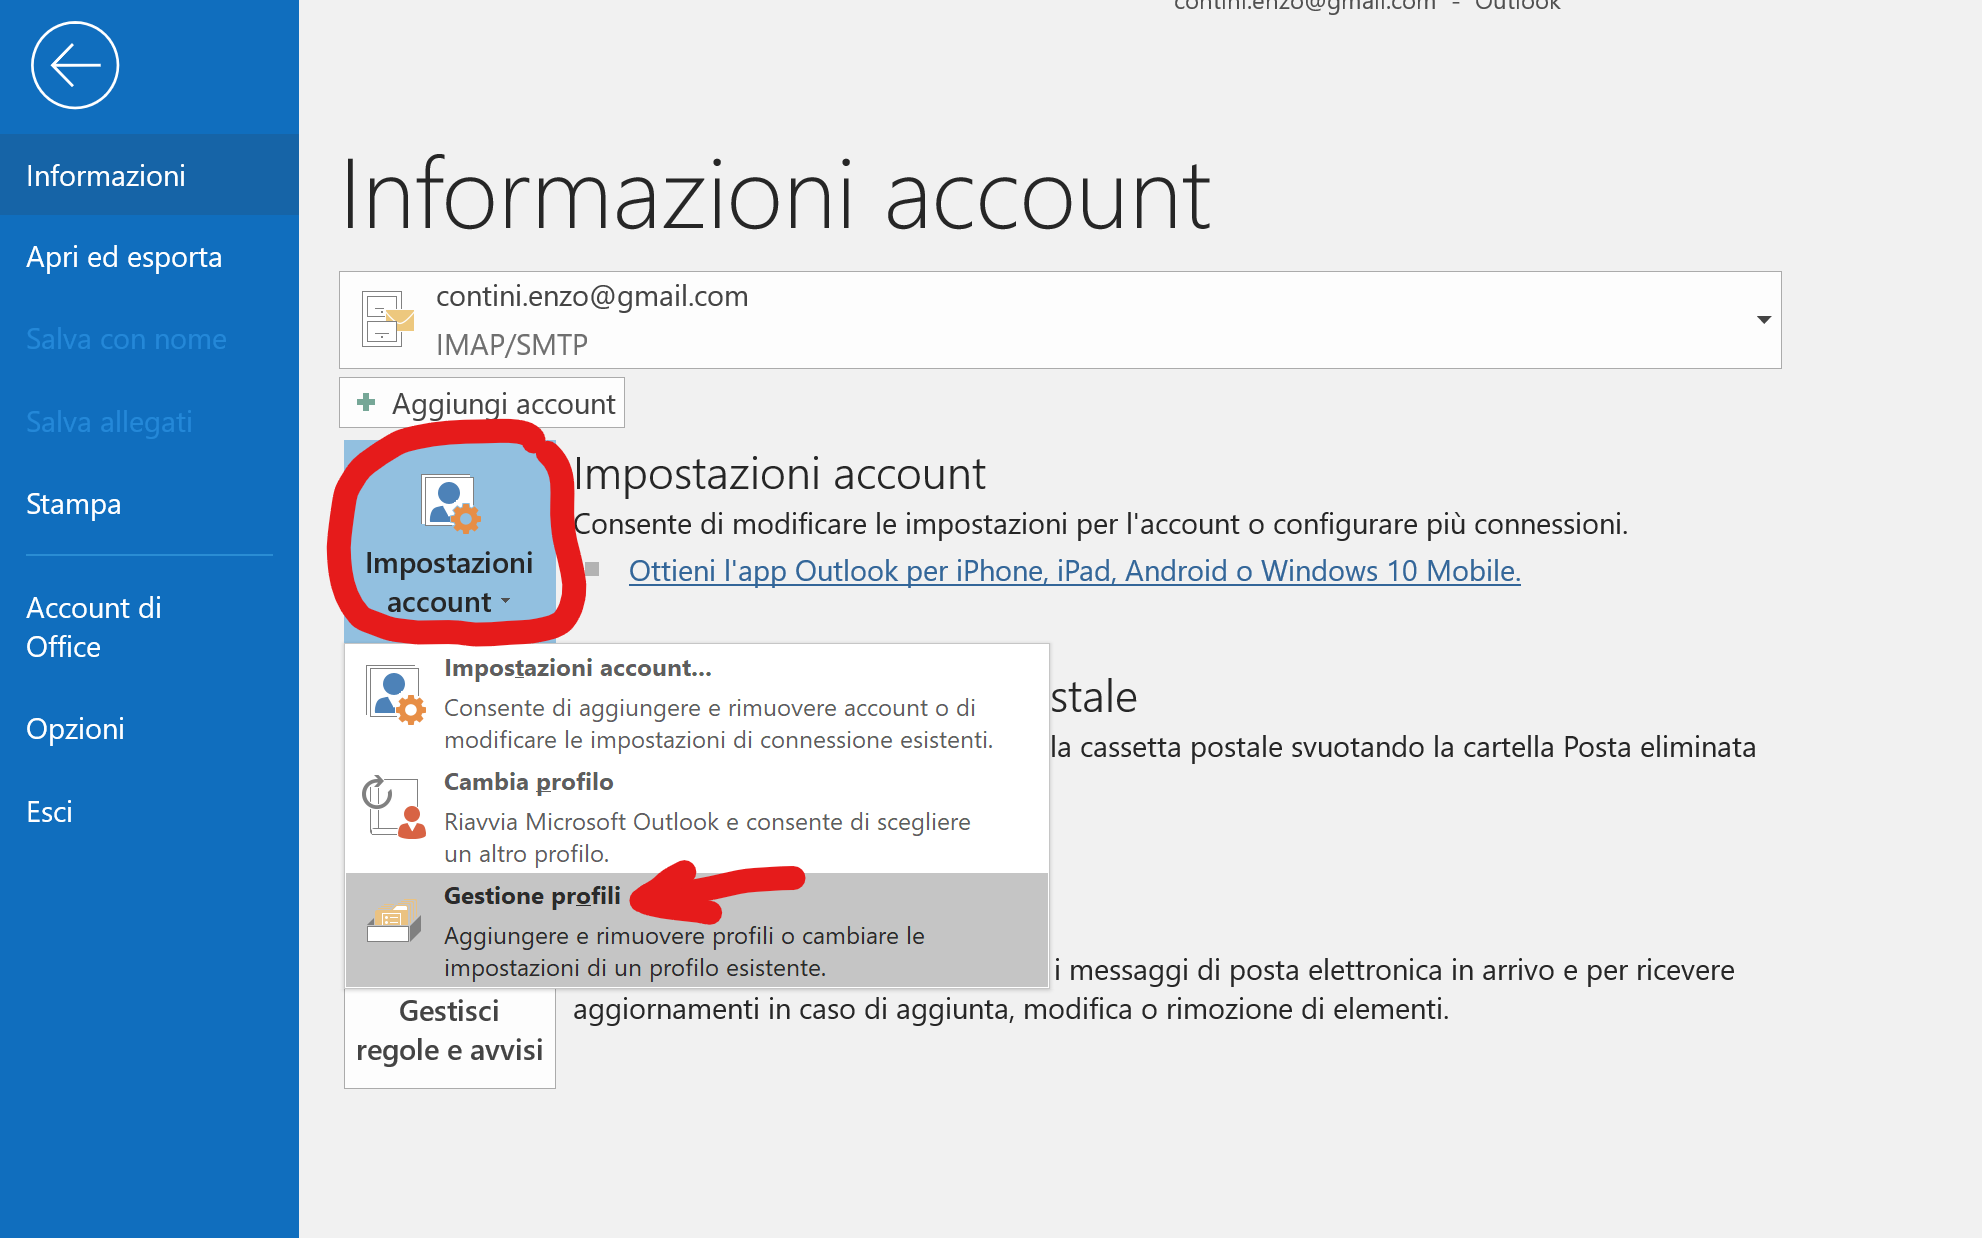Click the Cambia profilo icon
1982x1238 pixels.
[394, 807]
